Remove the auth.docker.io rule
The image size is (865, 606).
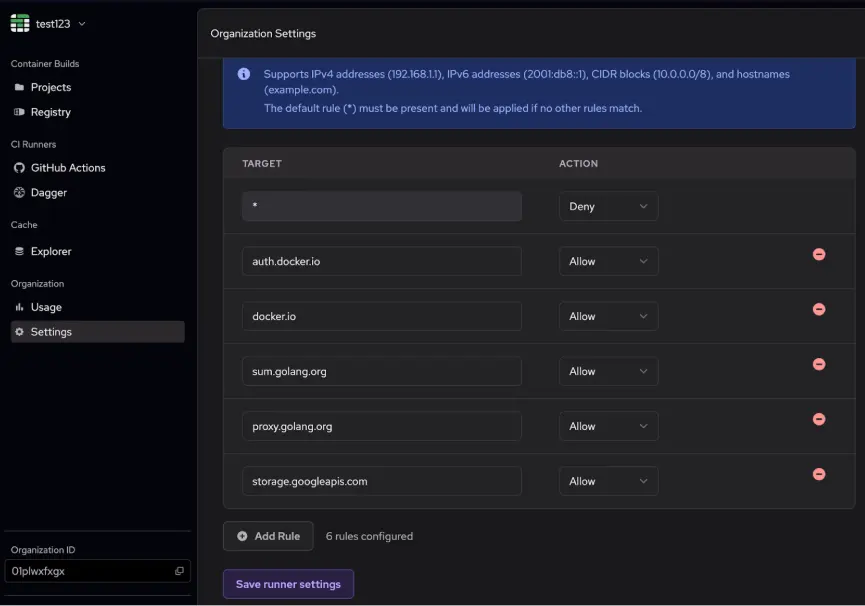[819, 254]
